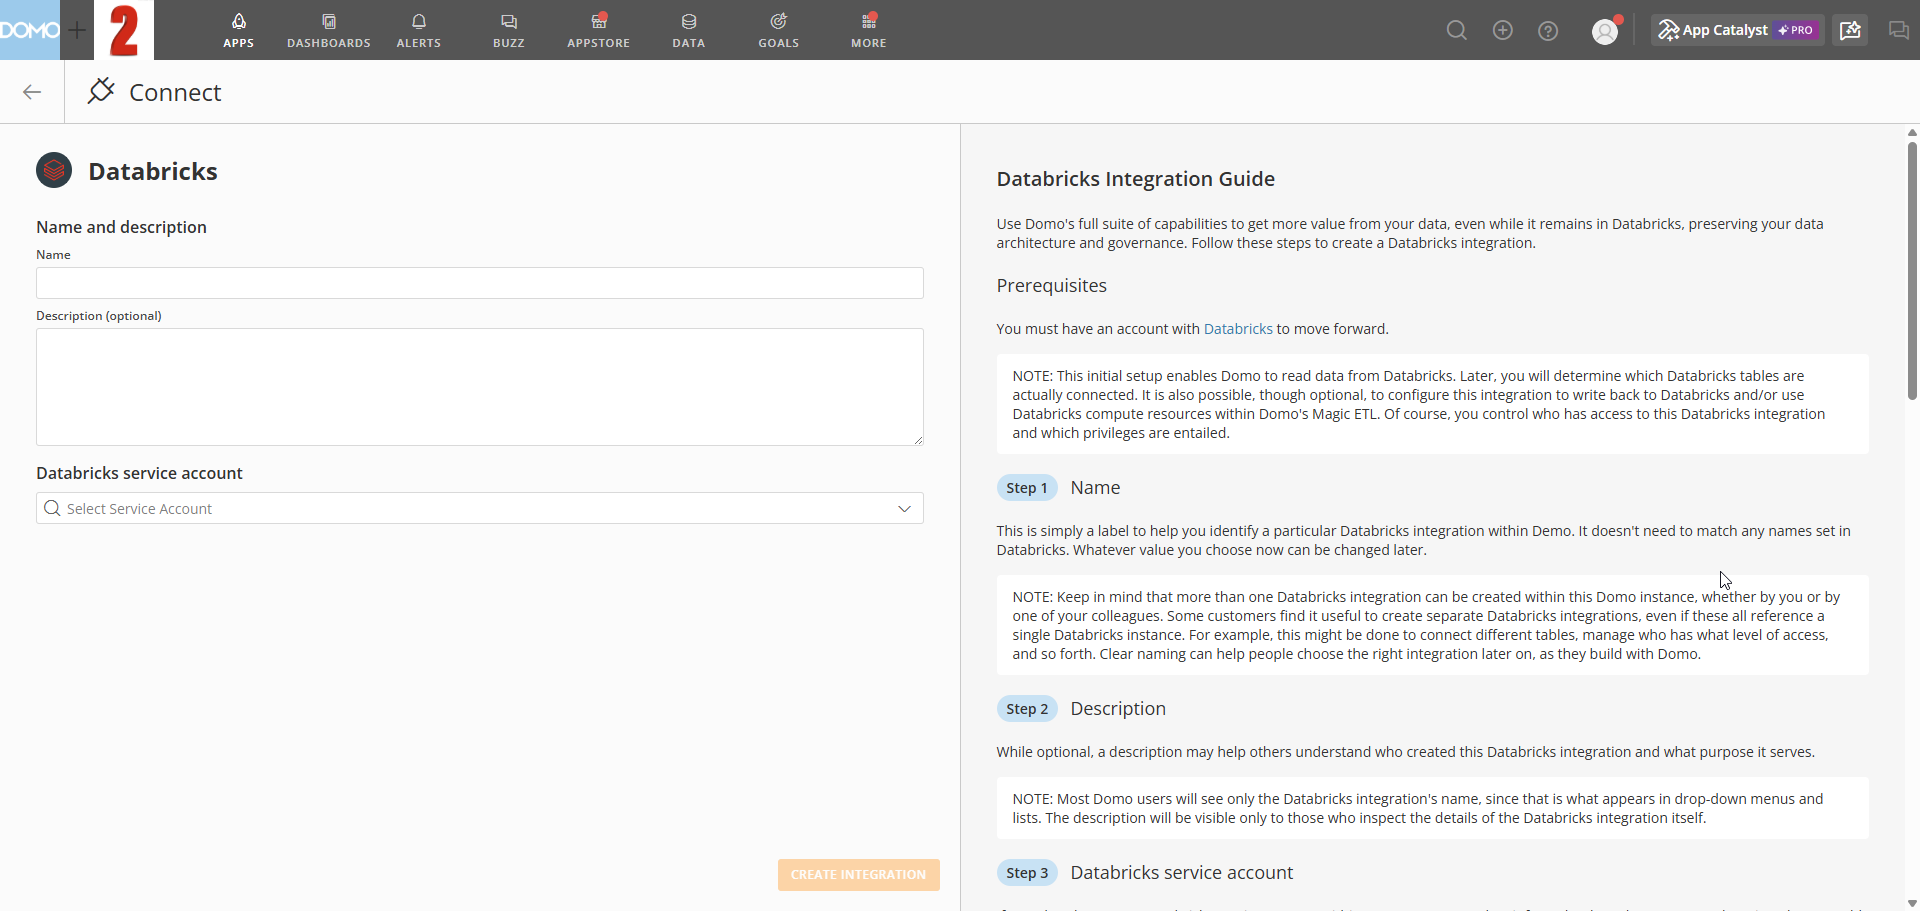Viewport: 1920px width, 911px height.
Task: Click the search icon in service account field
Action: pos(53,508)
